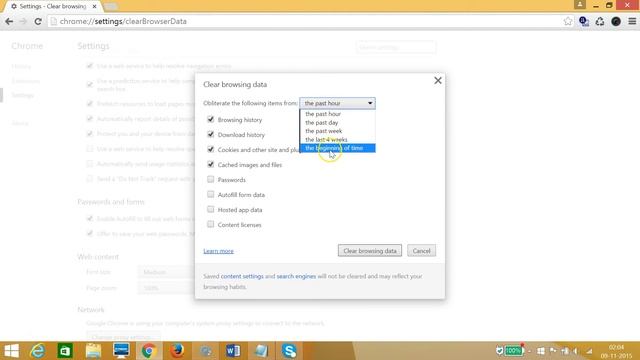Open Microsoft Word from taskbar
The height and width of the screenshot is (360, 640).
(x=233, y=351)
